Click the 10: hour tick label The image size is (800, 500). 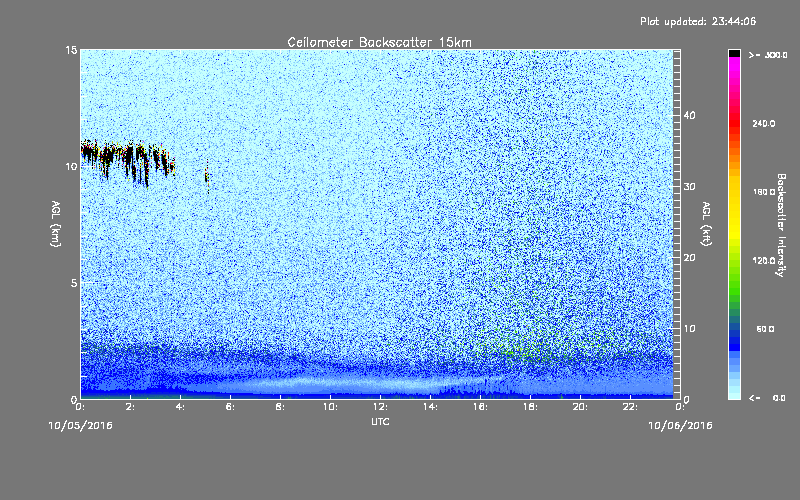tap(330, 407)
